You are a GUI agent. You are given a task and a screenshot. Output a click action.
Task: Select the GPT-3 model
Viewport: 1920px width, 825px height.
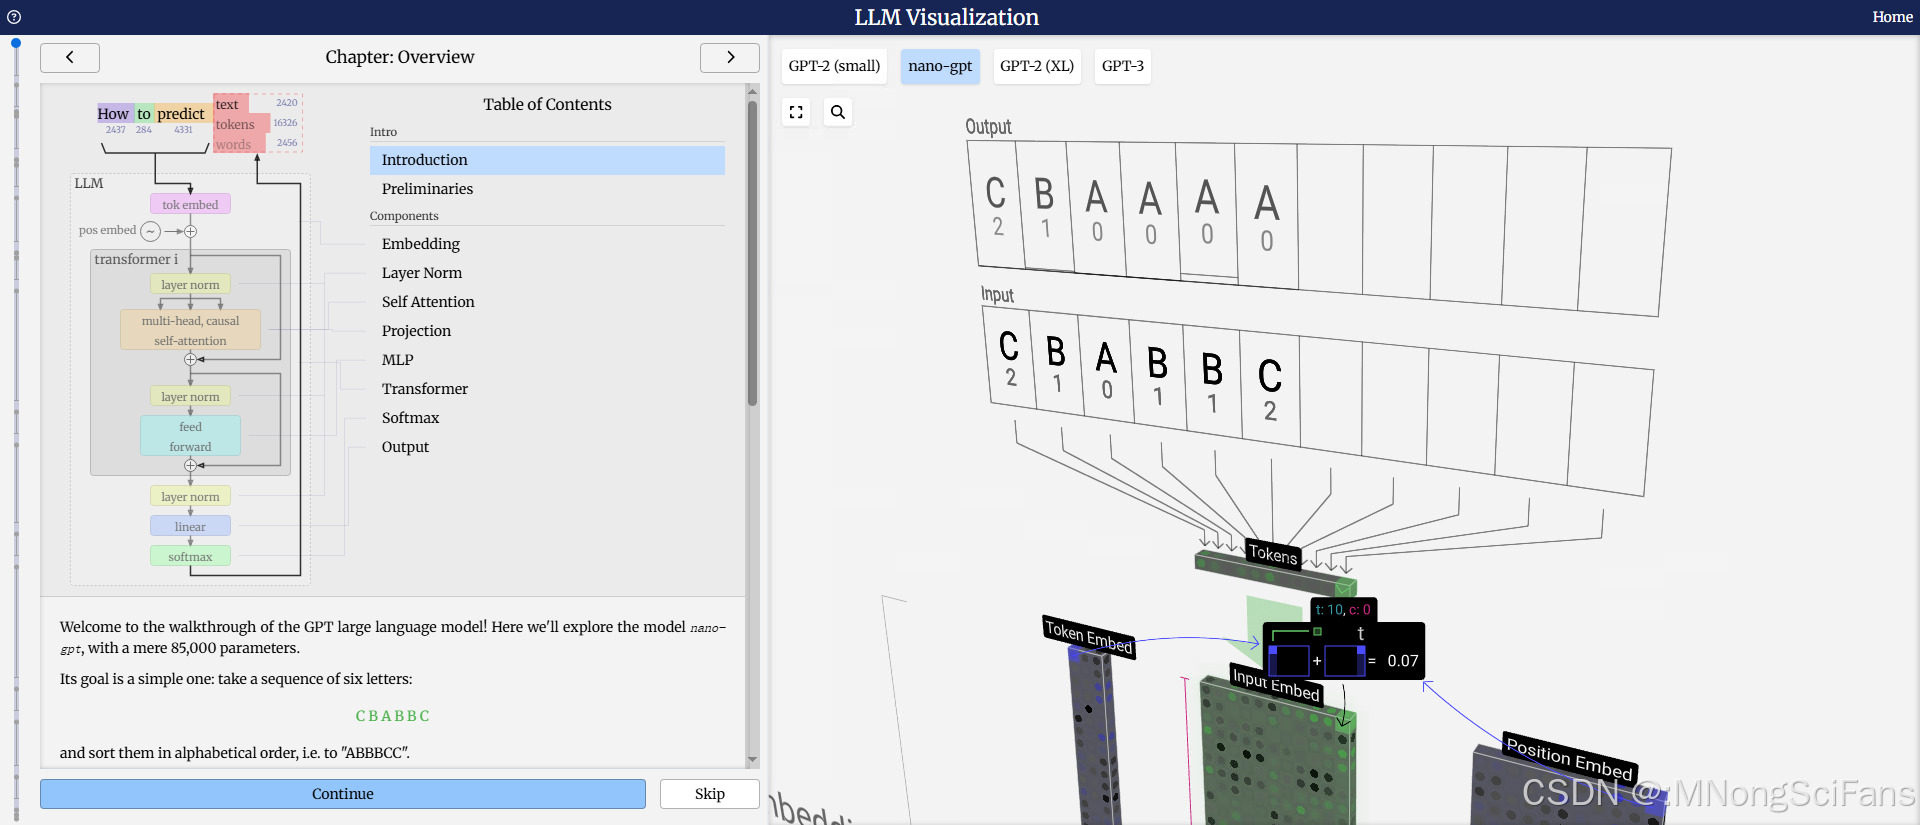coord(1122,66)
